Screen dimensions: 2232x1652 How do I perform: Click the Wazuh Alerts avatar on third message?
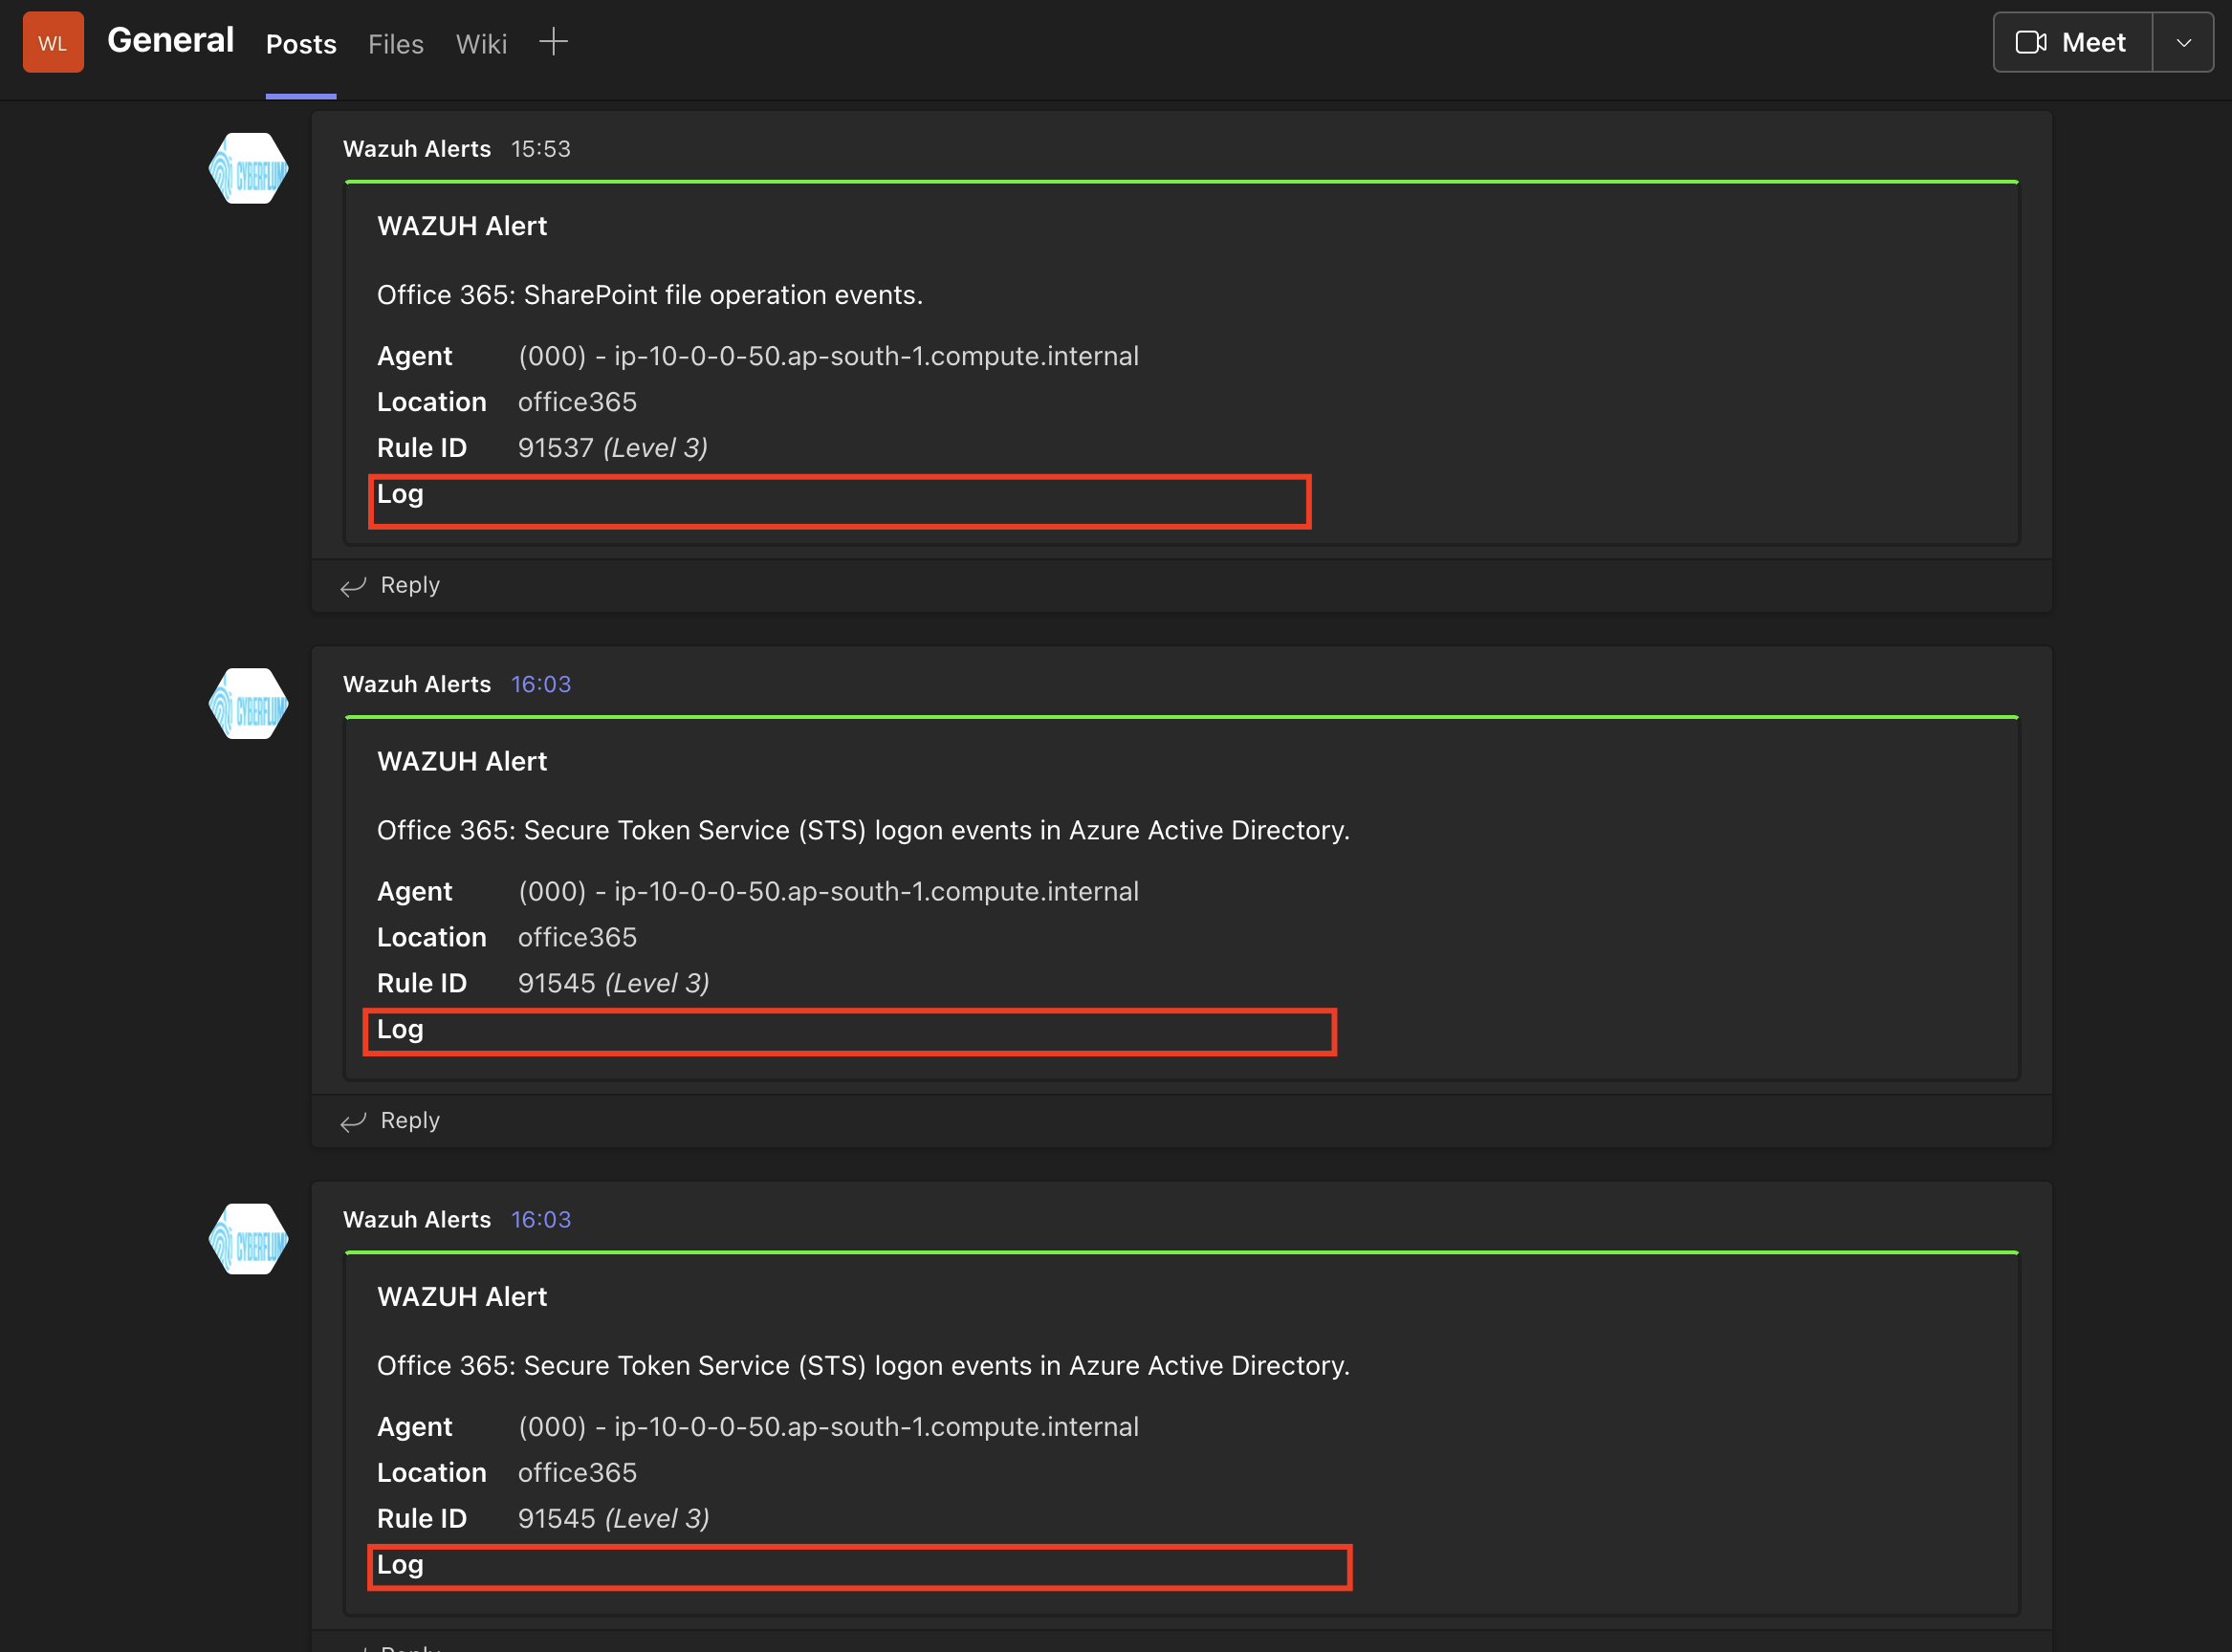(x=247, y=1238)
